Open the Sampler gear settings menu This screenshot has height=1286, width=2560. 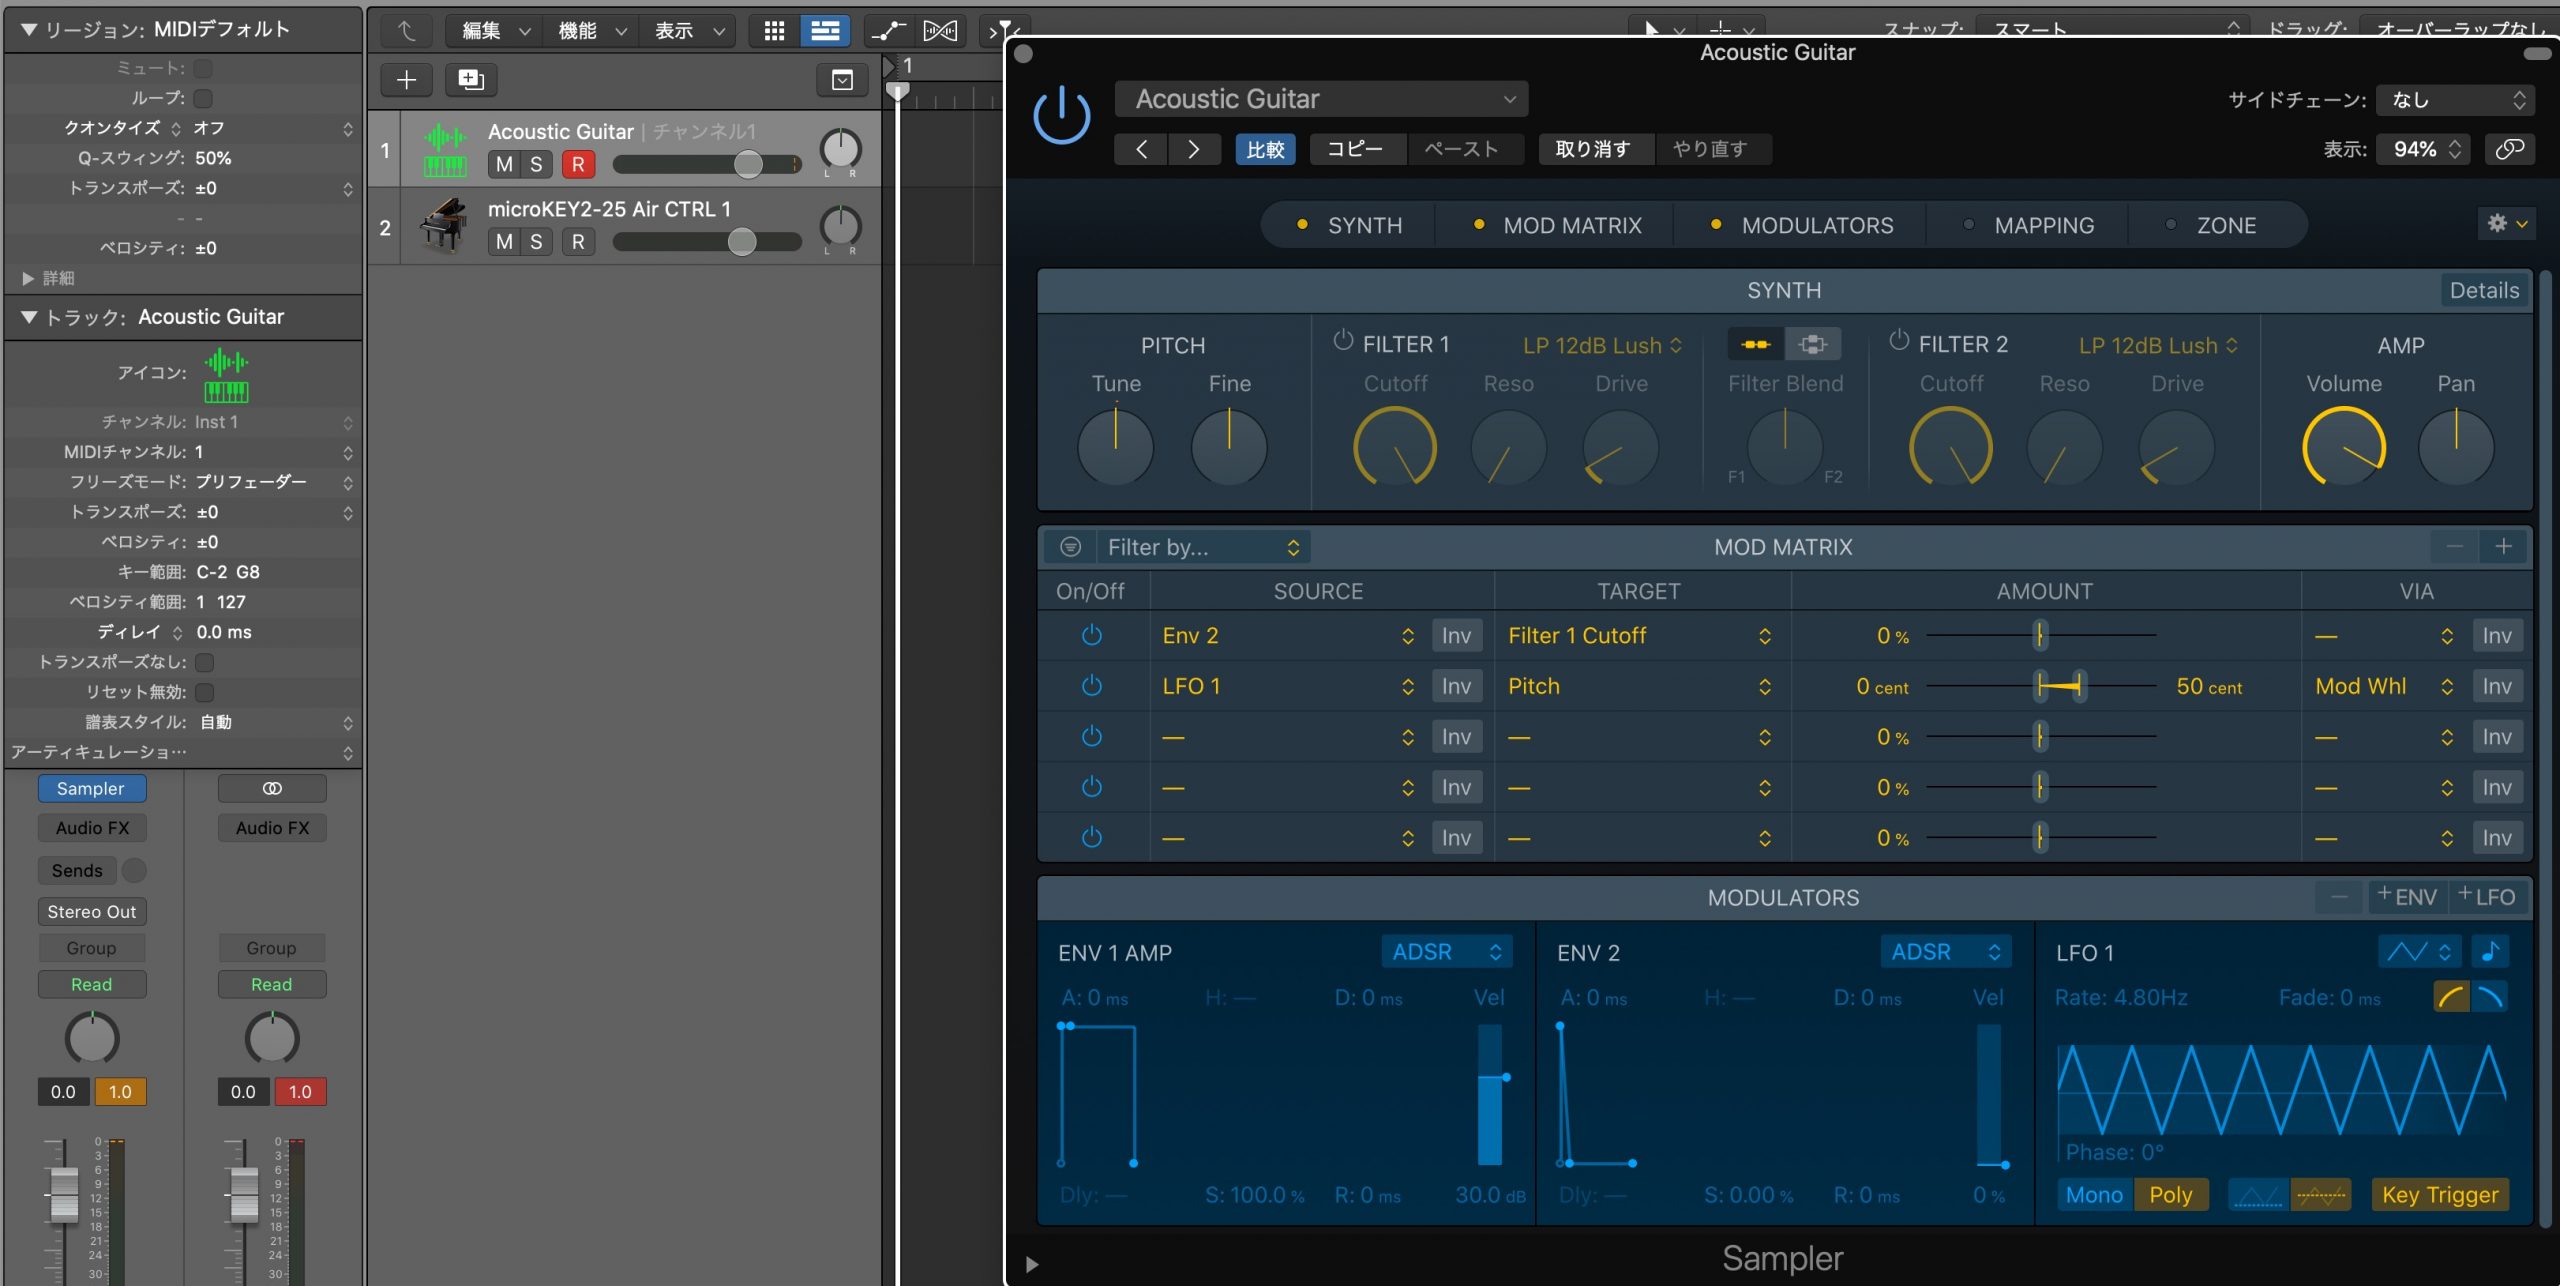tap(2506, 223)
